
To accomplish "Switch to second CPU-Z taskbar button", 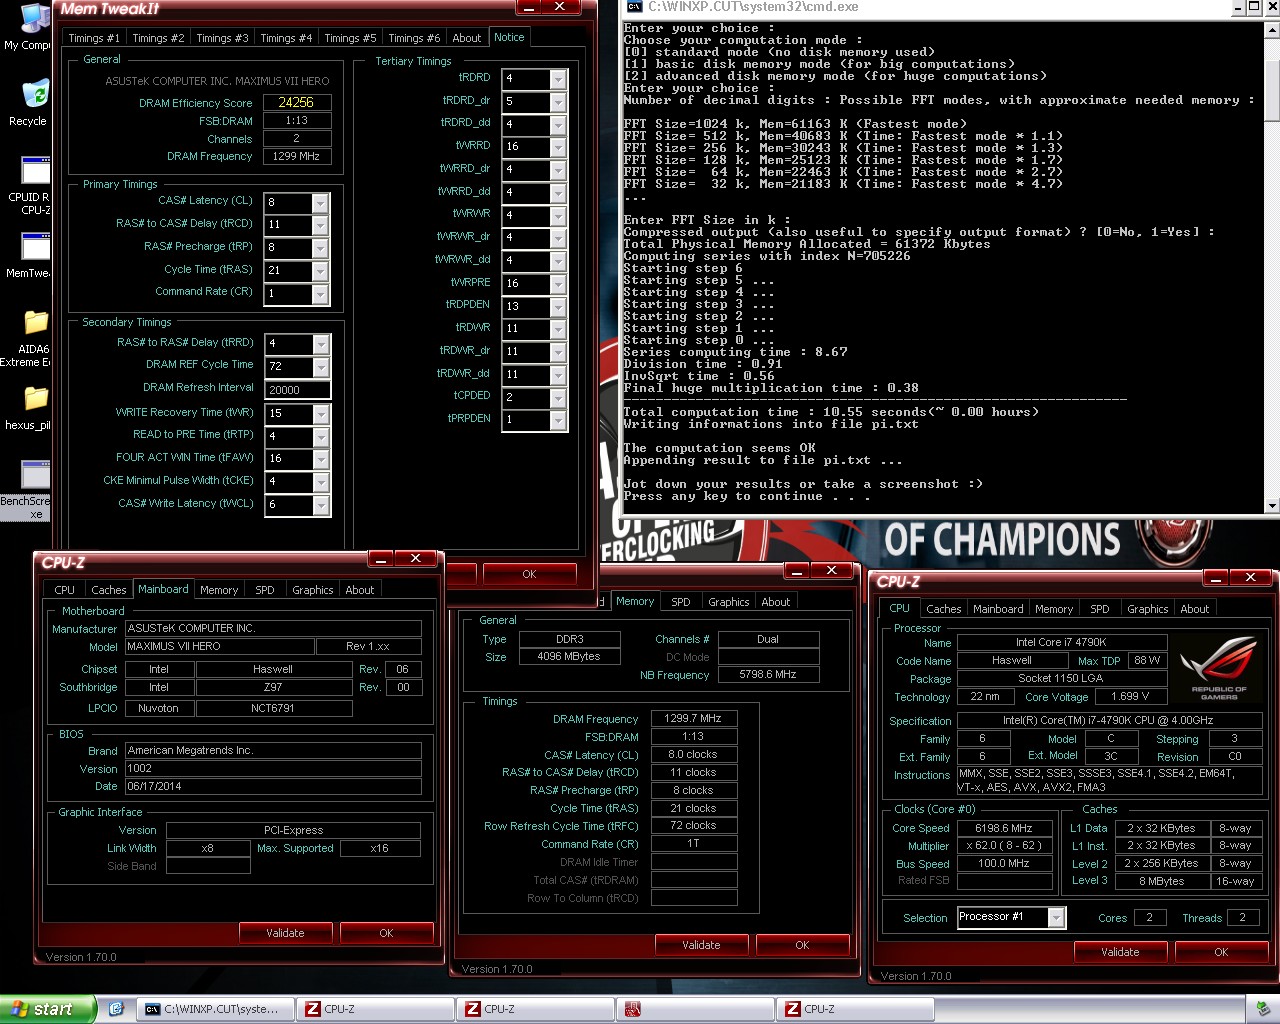I will coord(536,1009).
